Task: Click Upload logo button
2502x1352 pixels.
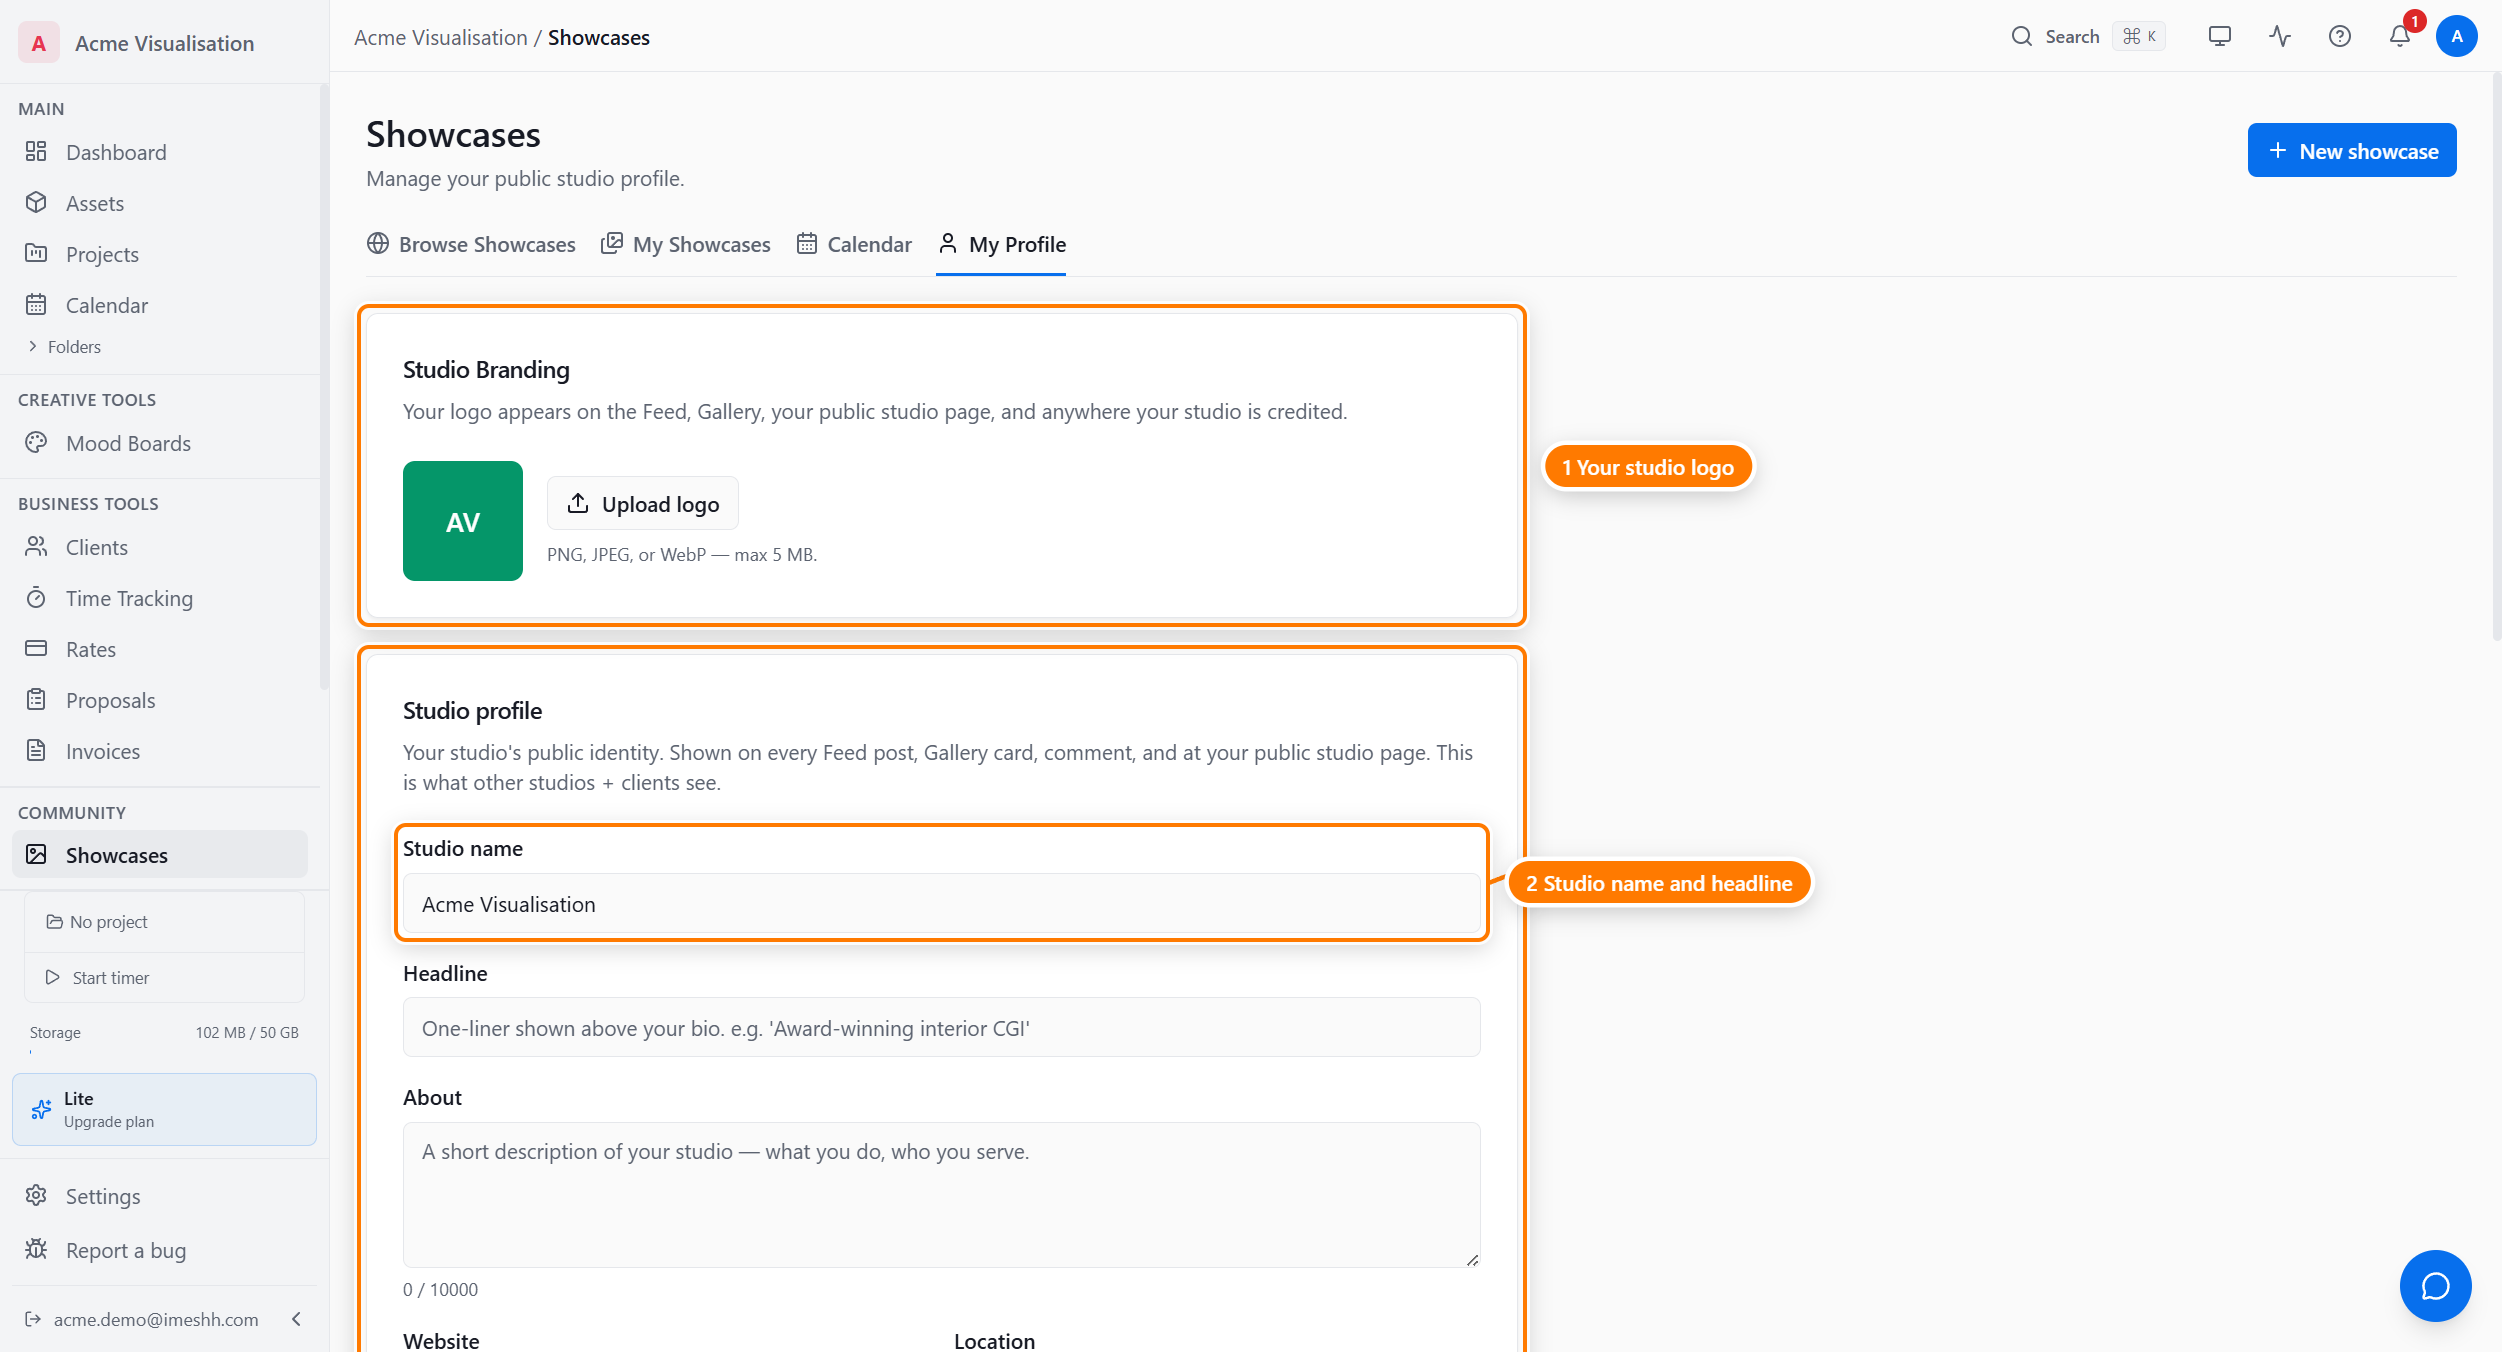Action: click(643, 503)
